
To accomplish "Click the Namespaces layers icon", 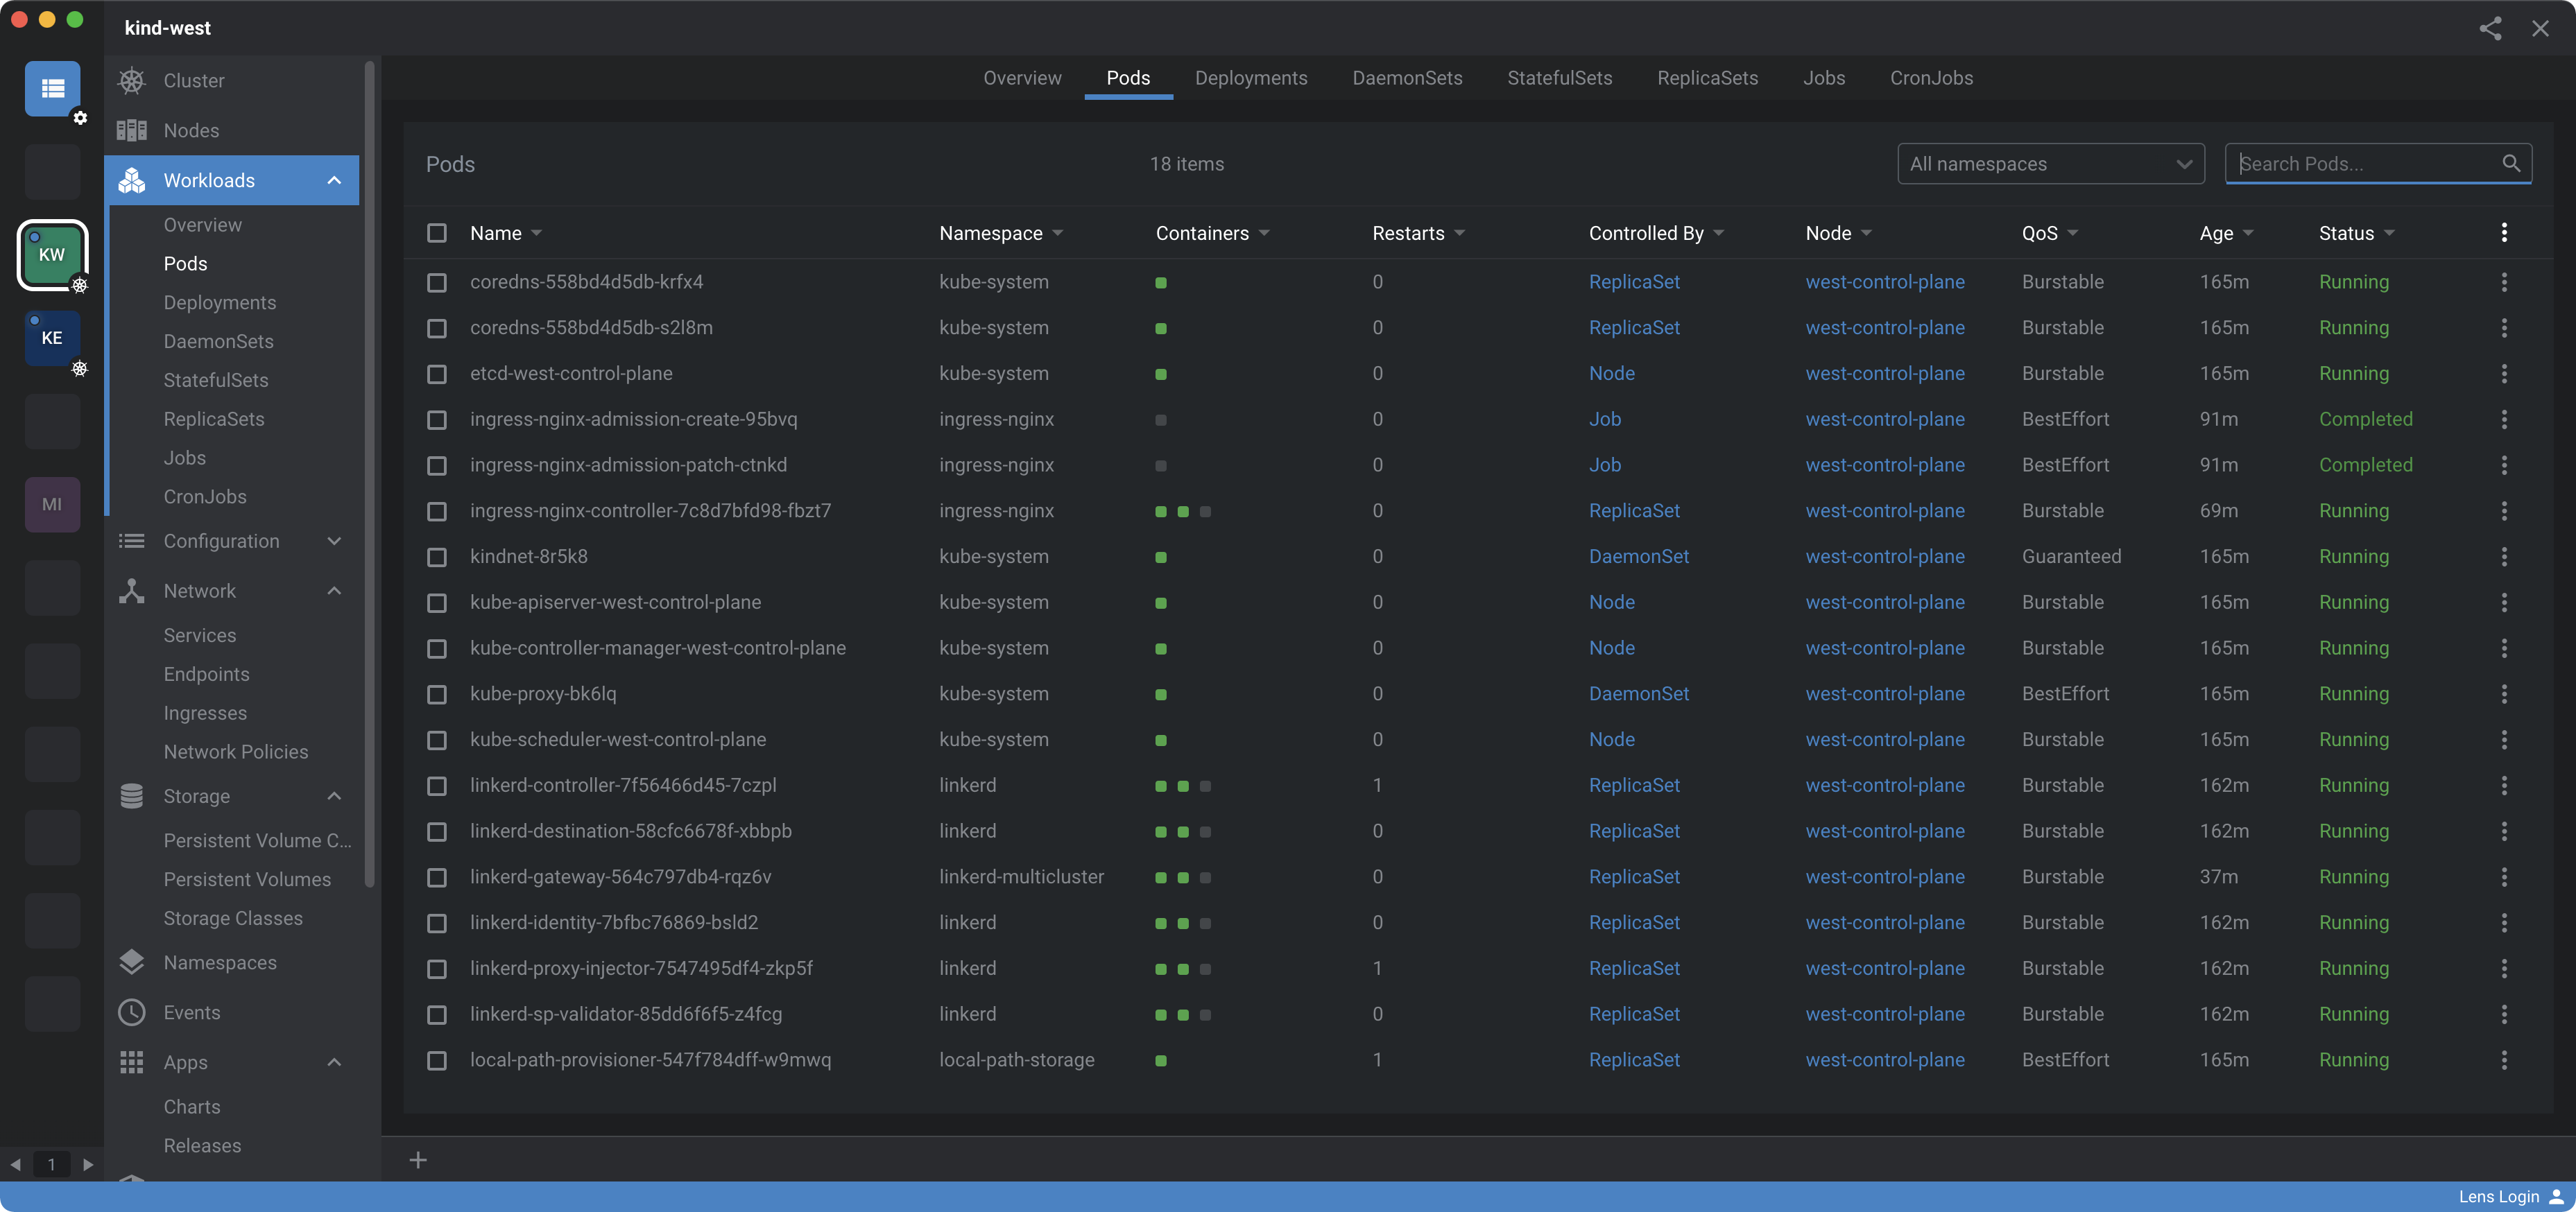I will point(131,962).
